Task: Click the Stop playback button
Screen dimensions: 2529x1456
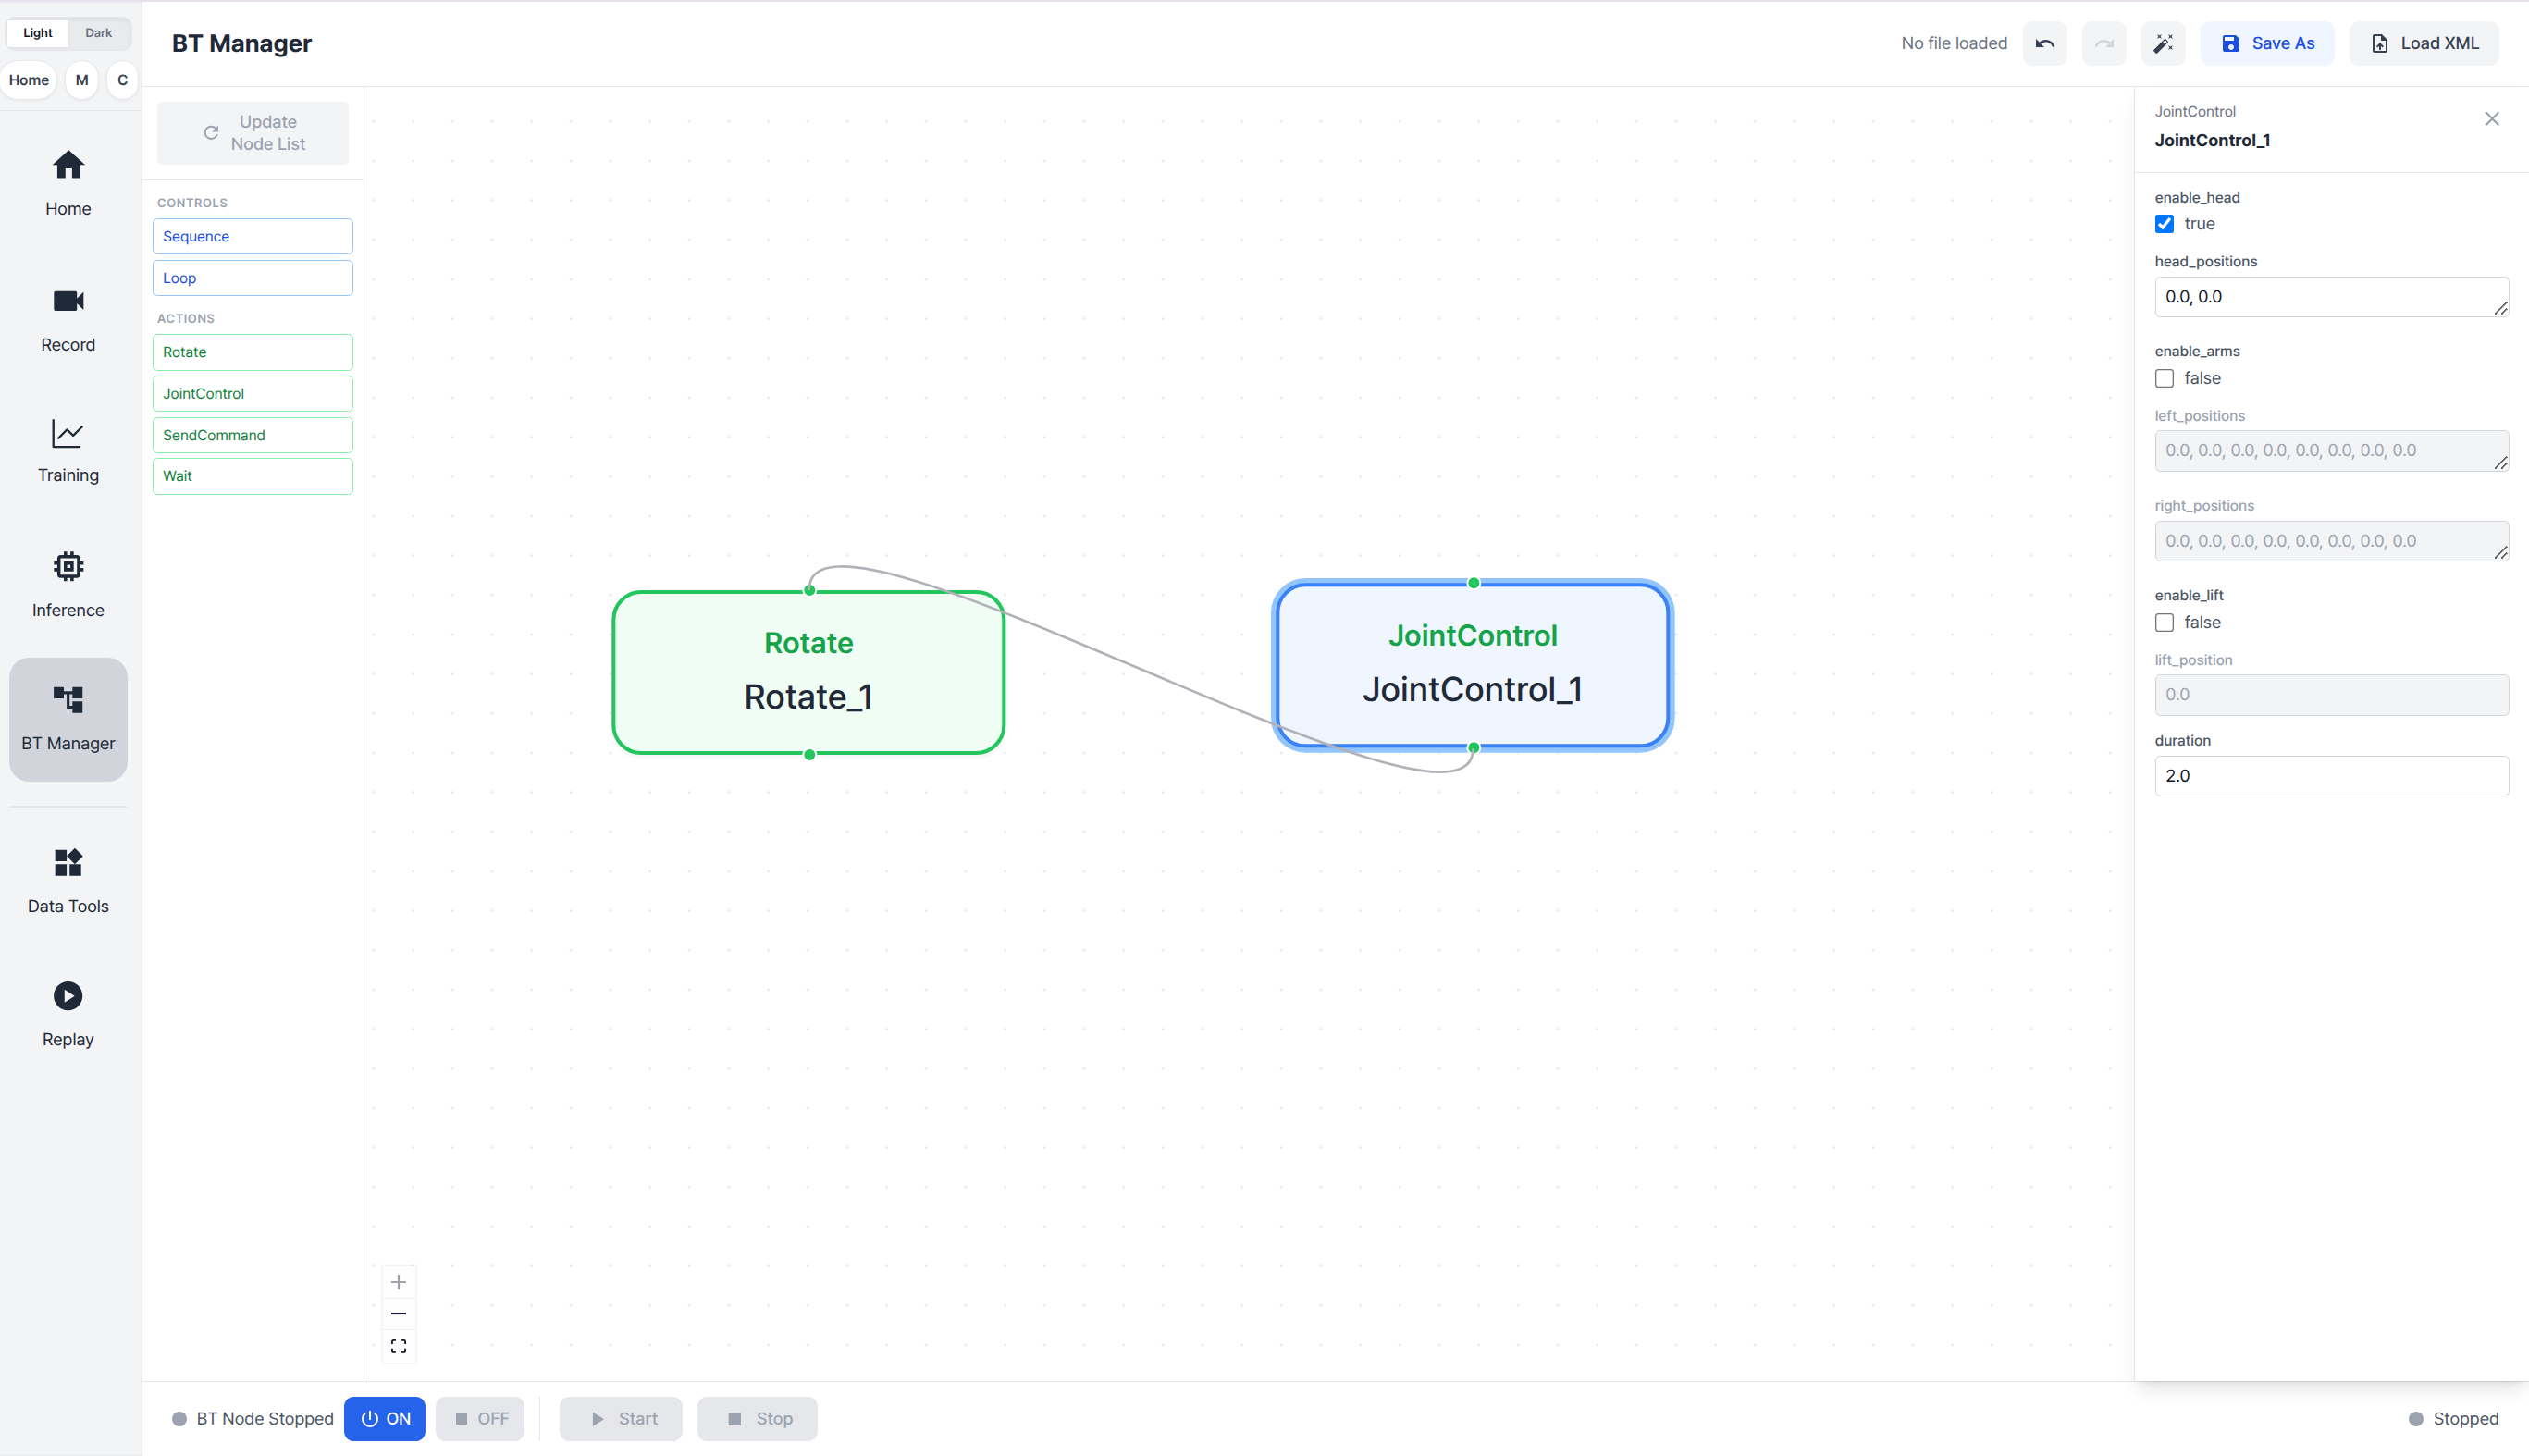Action: pyautogui.click(x=757, y=1418)
